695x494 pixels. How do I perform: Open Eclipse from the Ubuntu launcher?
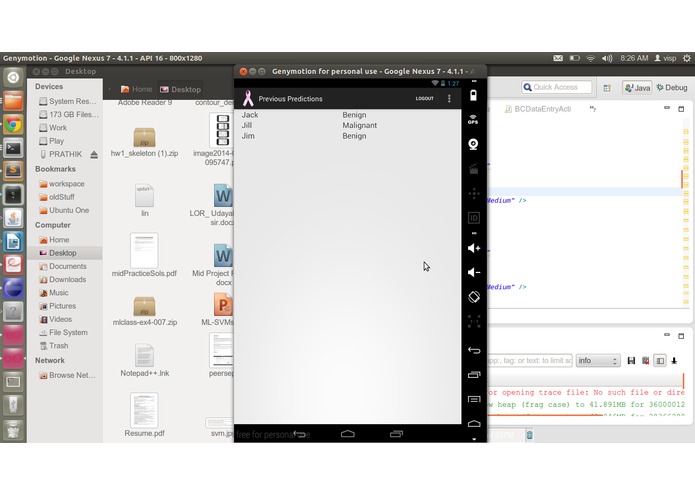tap(13, 288)
